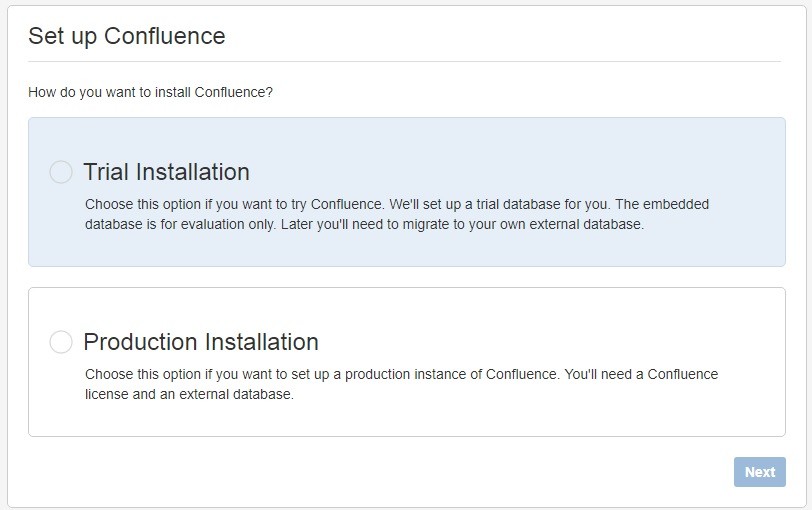
Task: Select the Production Installation radio button
Action: tap(61, 342)
